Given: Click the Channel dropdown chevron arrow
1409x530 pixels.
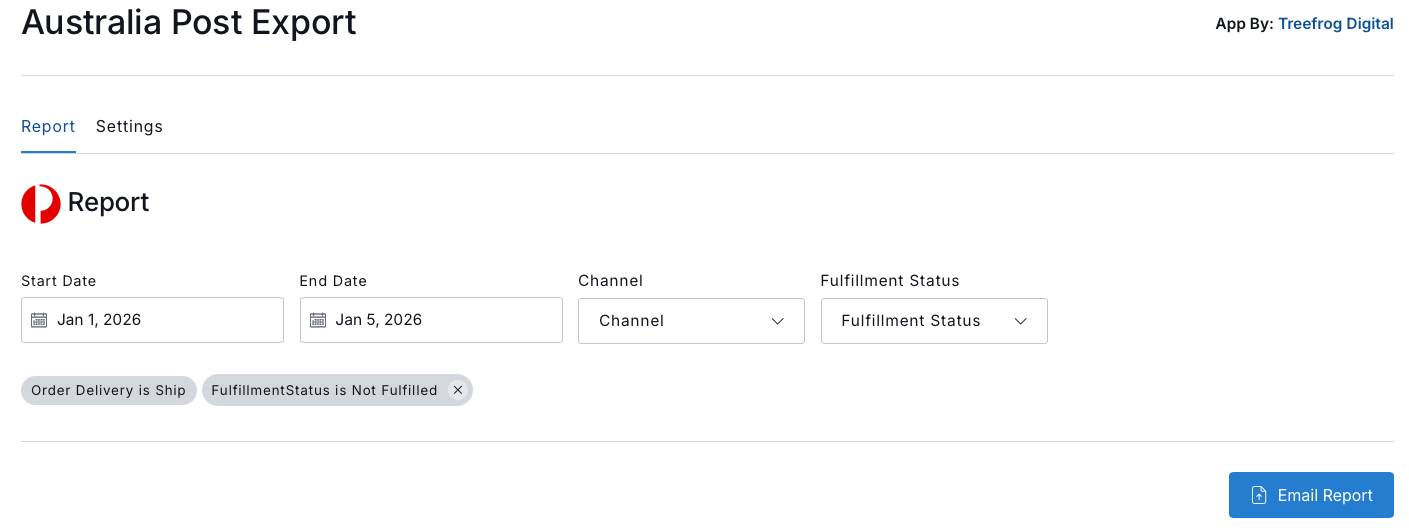Looking at the screenshot, I should coord(778,321).
